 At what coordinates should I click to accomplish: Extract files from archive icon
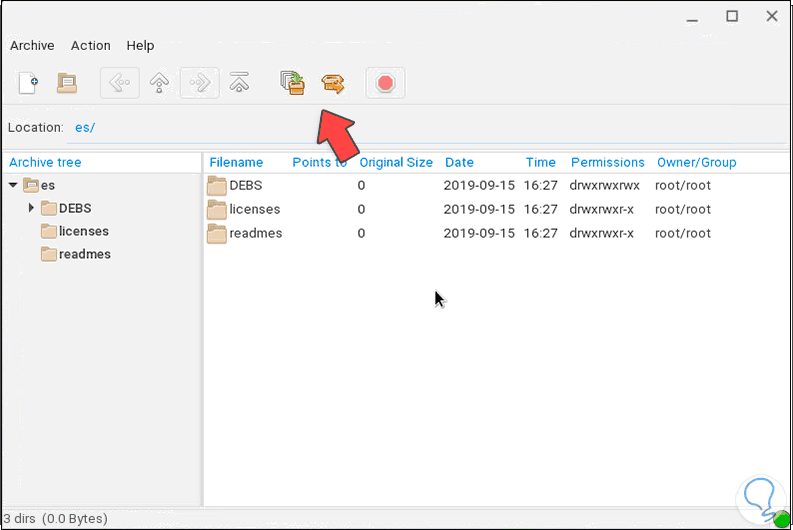coord(333,83)
